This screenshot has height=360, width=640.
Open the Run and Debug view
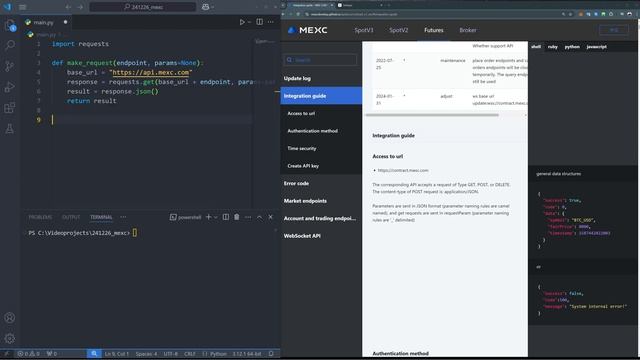pos(10,87)
